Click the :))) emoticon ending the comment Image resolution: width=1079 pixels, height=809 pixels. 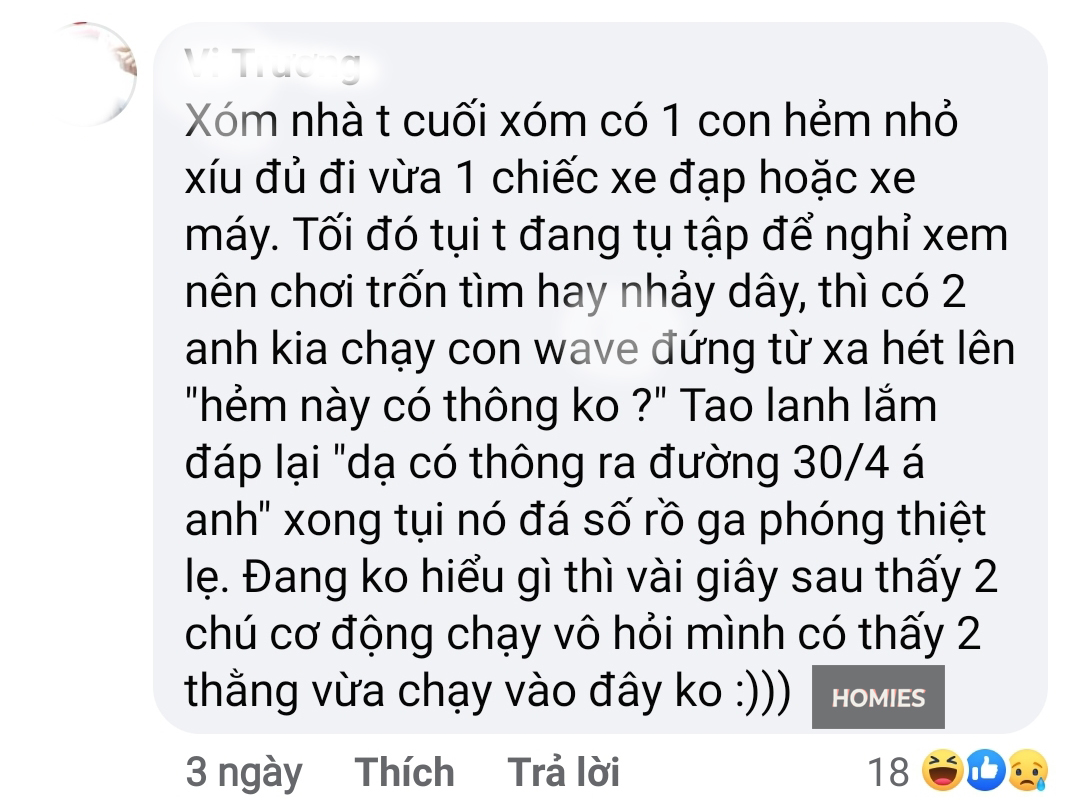(x=763, y=691)
